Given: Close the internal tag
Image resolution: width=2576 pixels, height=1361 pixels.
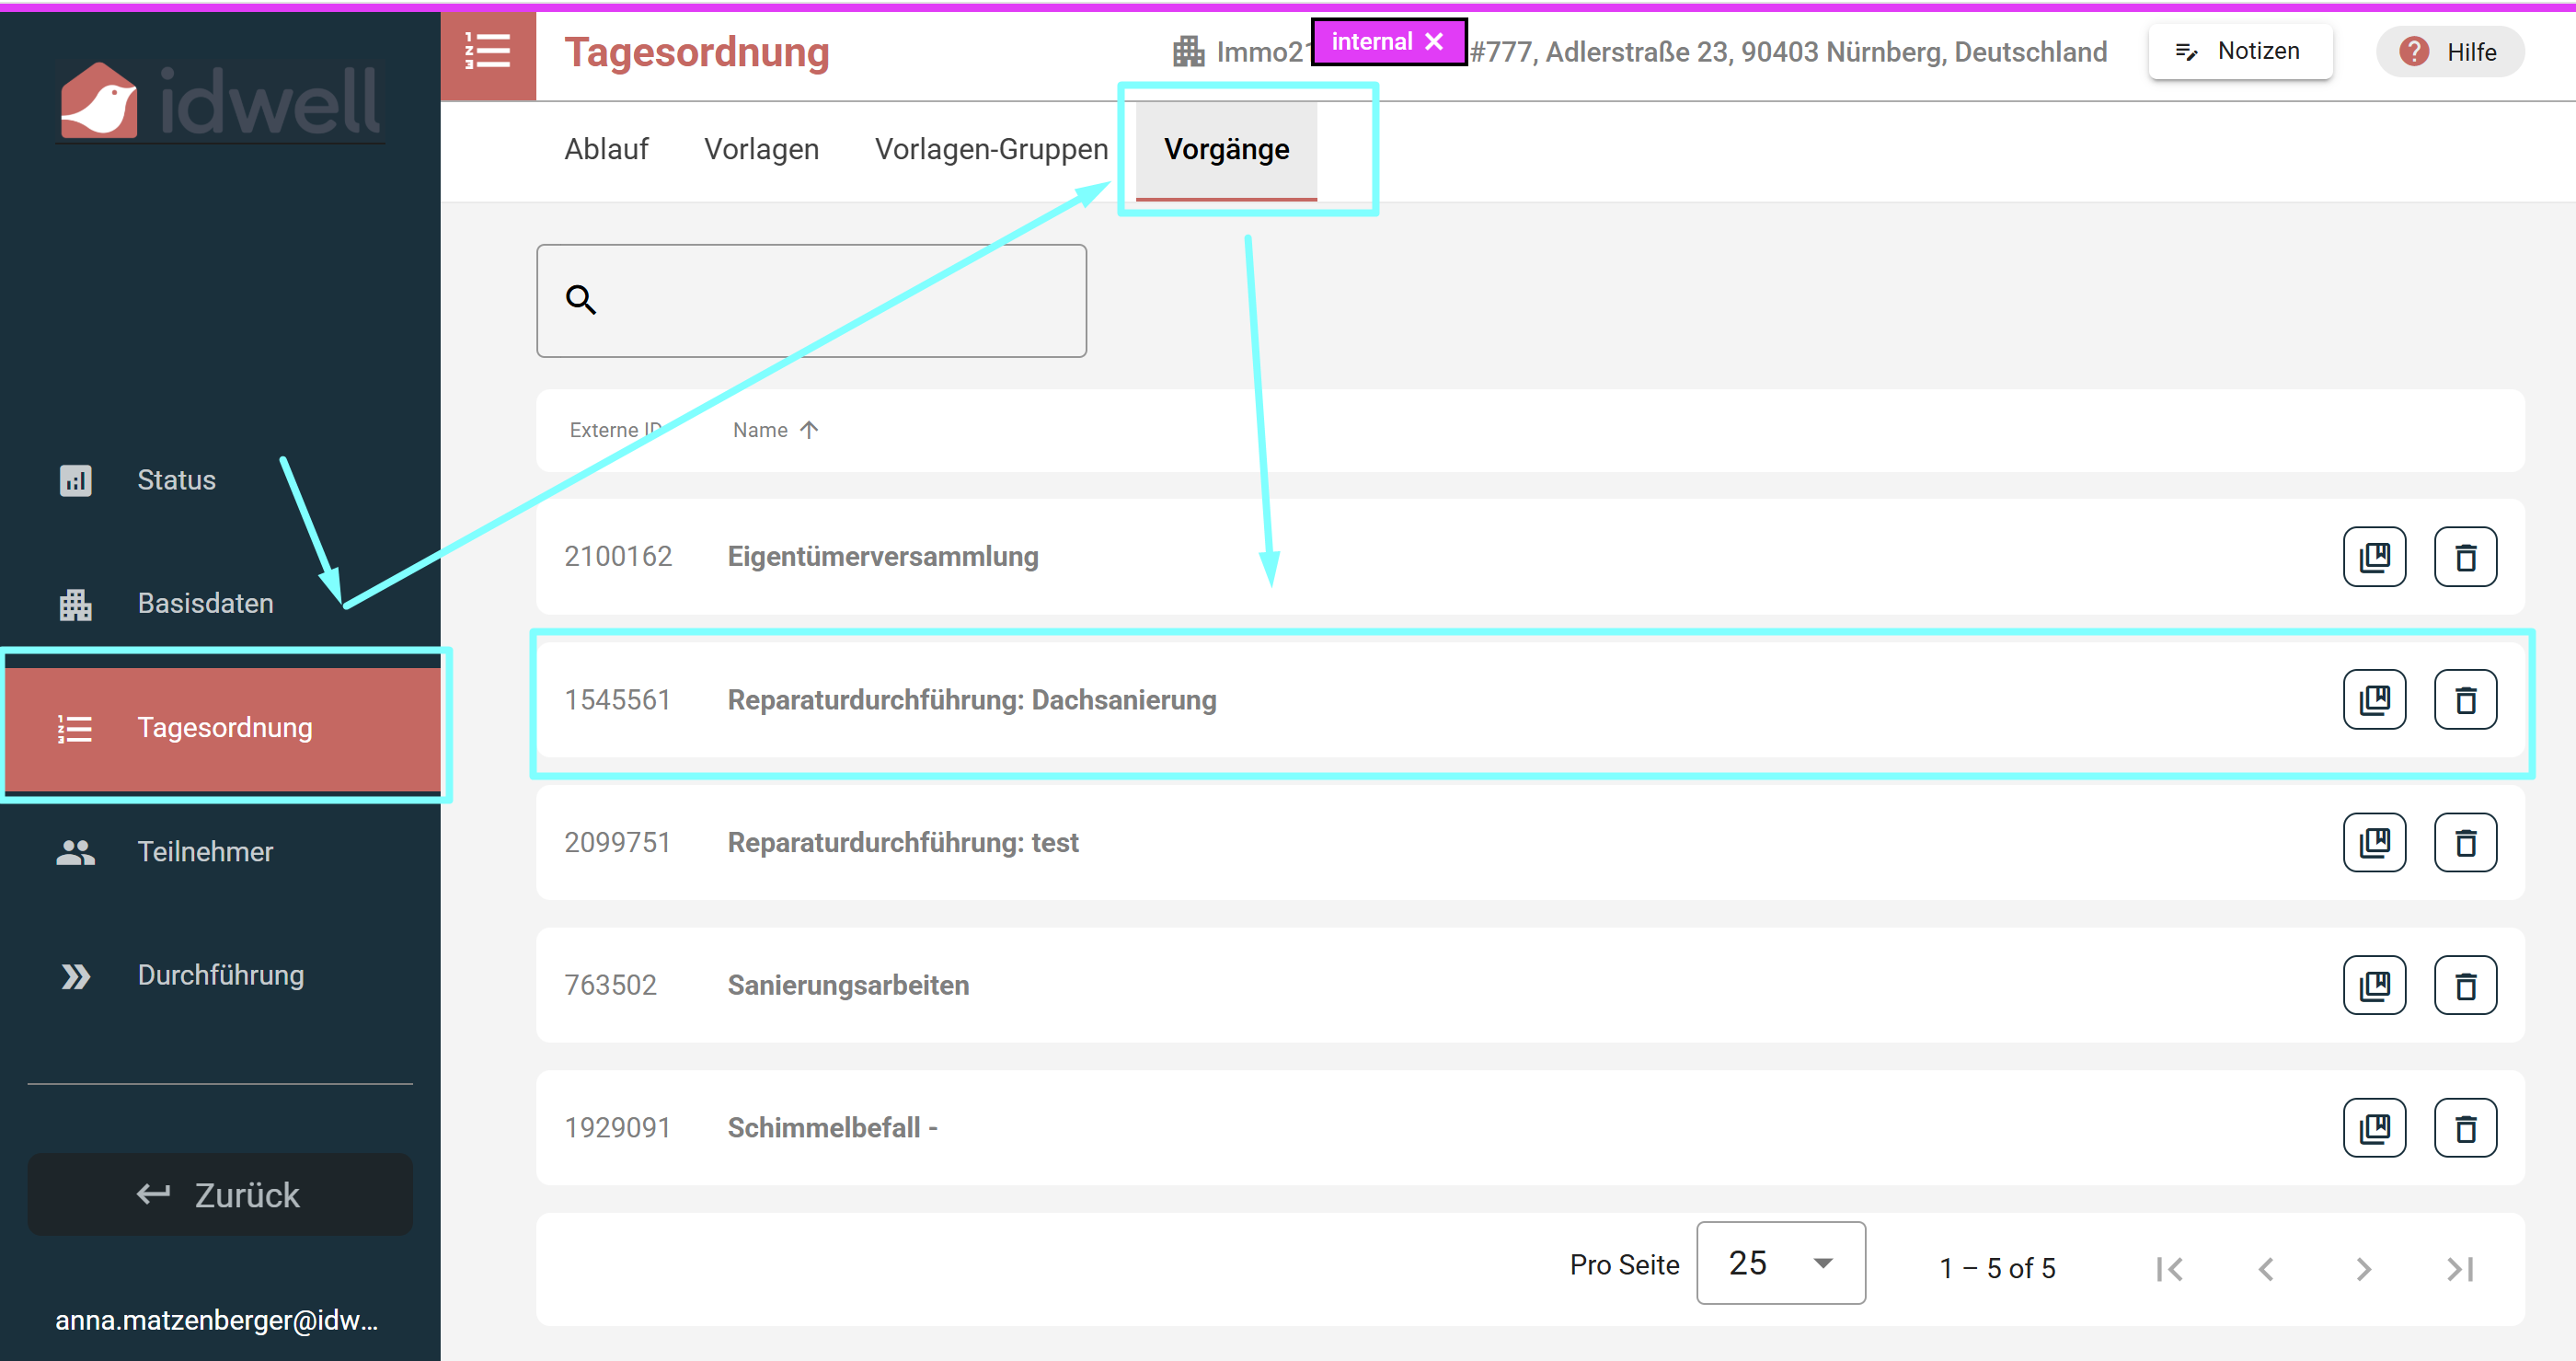Looking at the screenshot, I should [x=1434, y=42].
